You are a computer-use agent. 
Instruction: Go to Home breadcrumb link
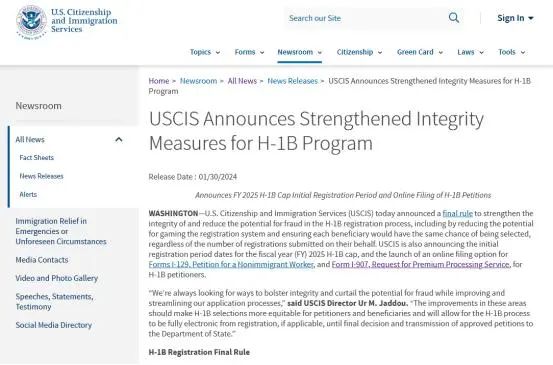[159, 81]
